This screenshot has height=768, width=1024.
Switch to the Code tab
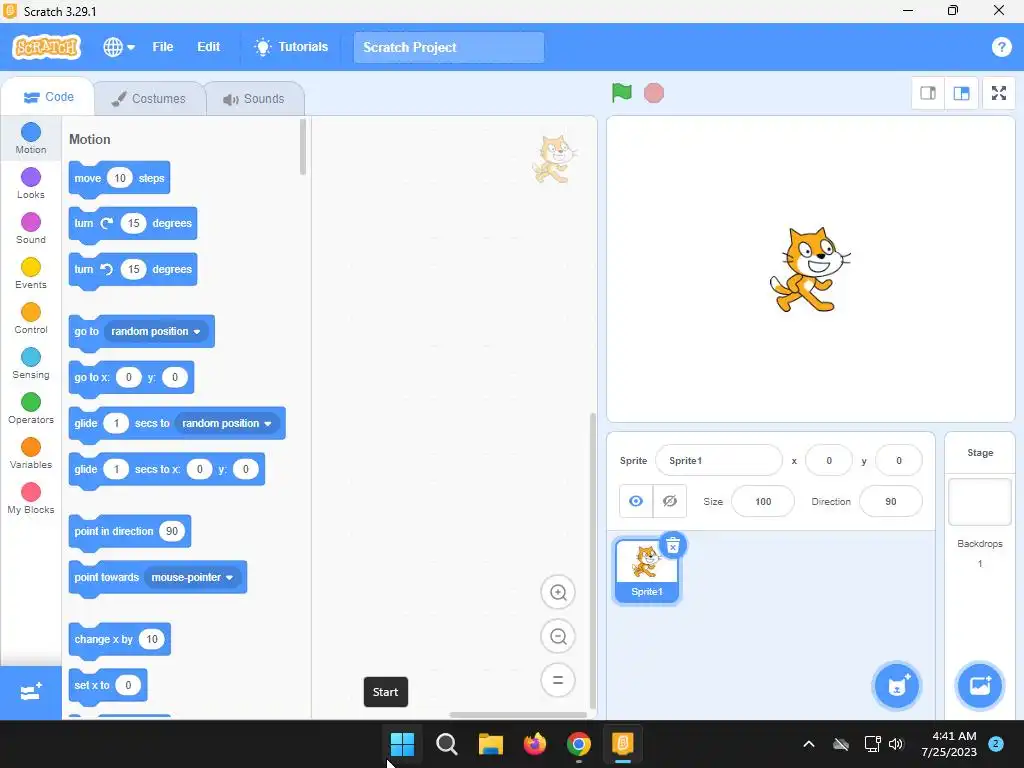pos(48,97)
